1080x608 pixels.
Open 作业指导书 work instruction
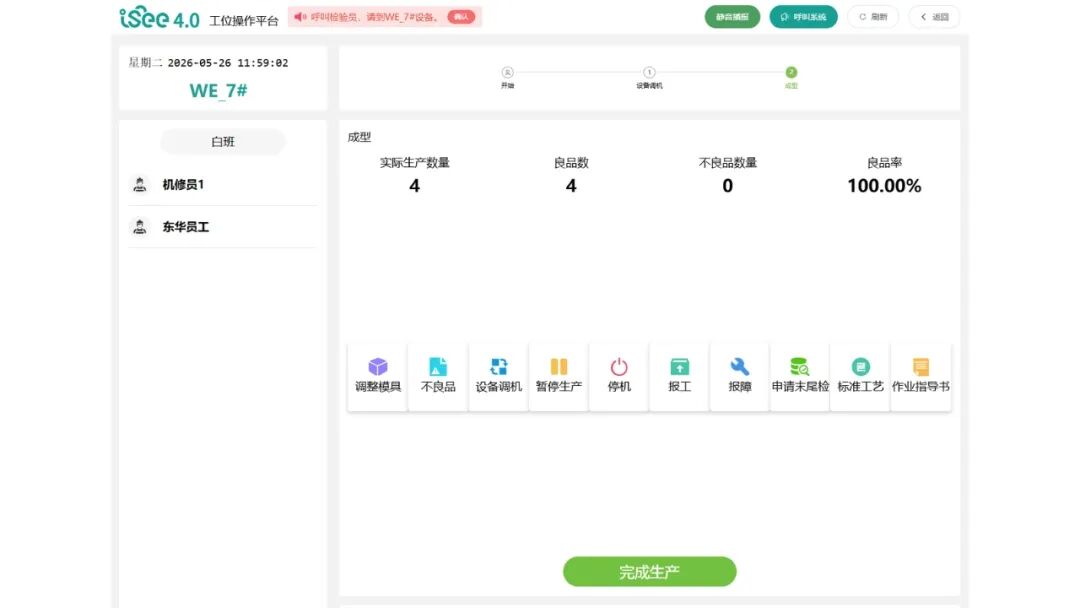pos(921,376)
